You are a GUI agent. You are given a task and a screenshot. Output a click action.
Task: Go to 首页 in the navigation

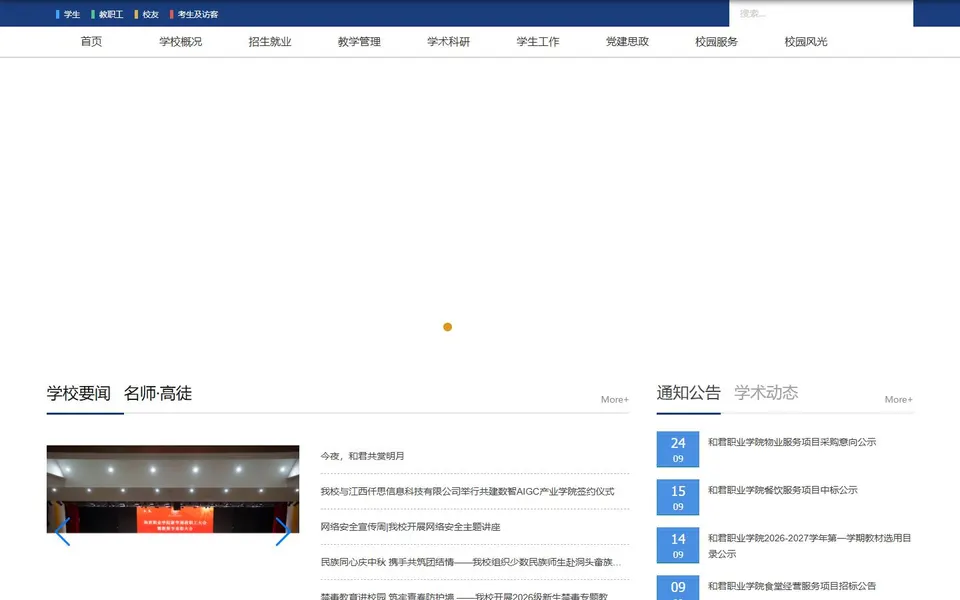point(91,42)
